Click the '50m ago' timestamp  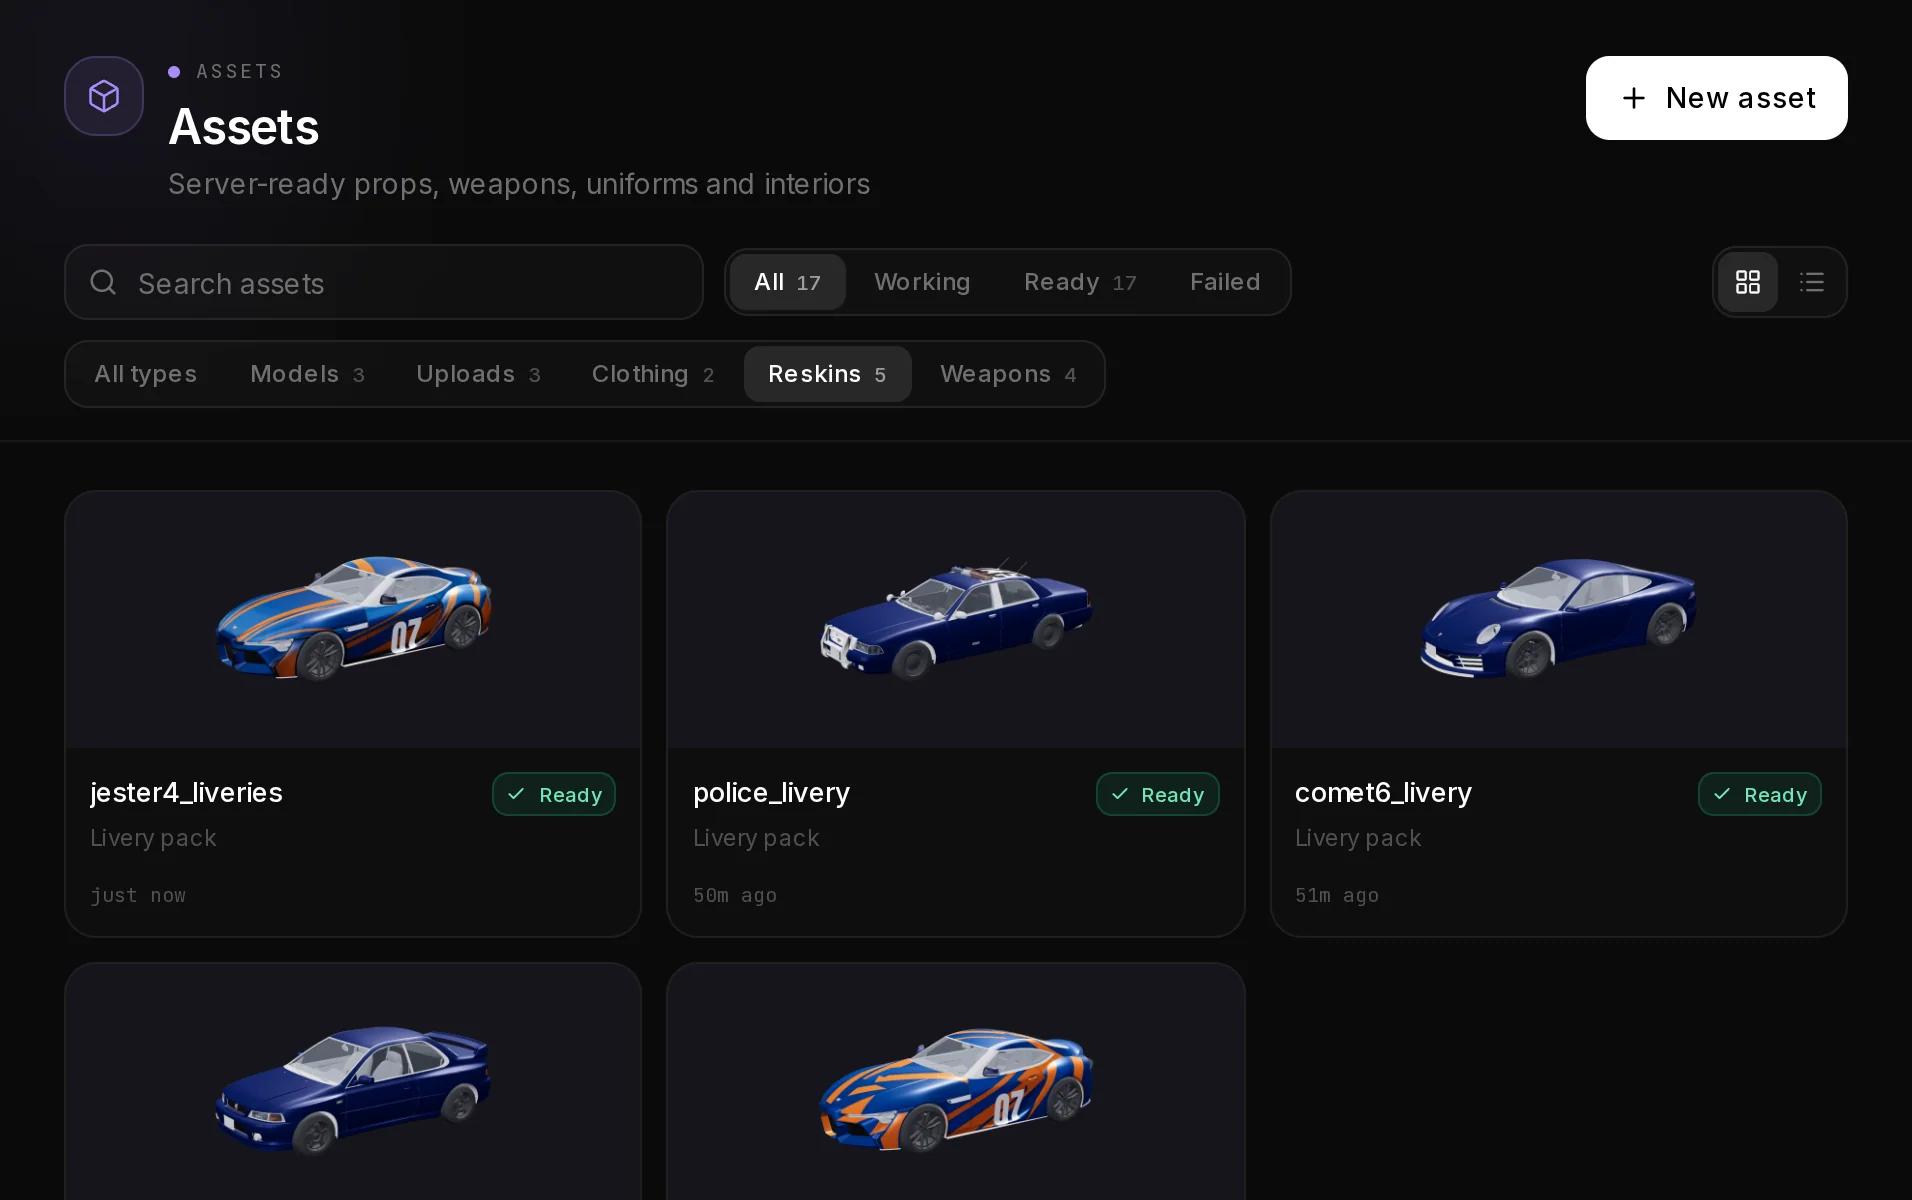735,895
